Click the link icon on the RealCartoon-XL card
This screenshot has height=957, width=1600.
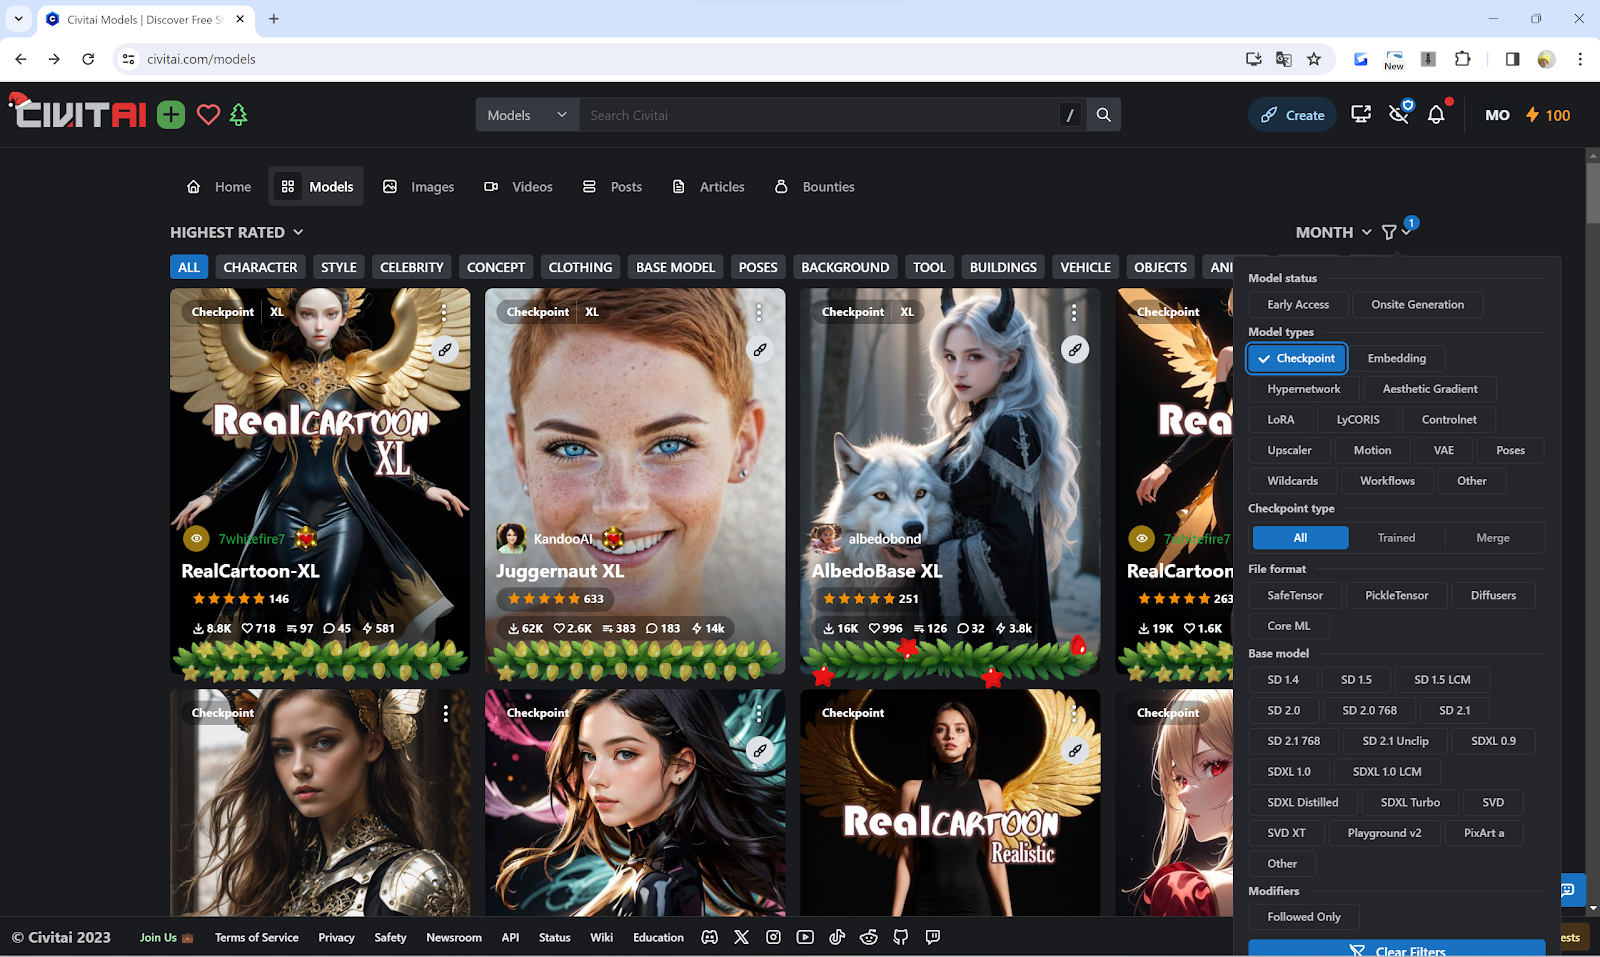[445, 350]
